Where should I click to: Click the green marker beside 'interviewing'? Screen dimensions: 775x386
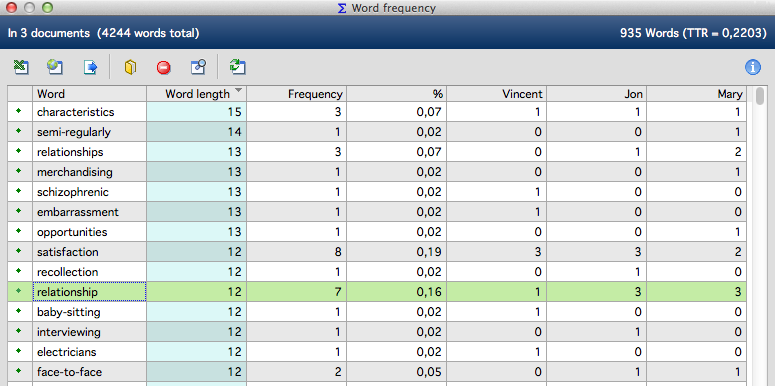pos(19,331)
